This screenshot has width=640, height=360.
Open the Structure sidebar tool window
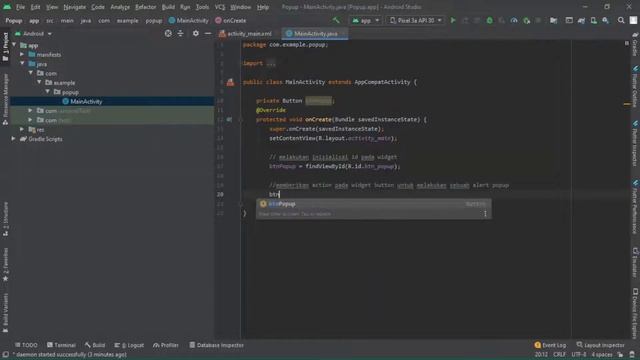pos(5,219)
